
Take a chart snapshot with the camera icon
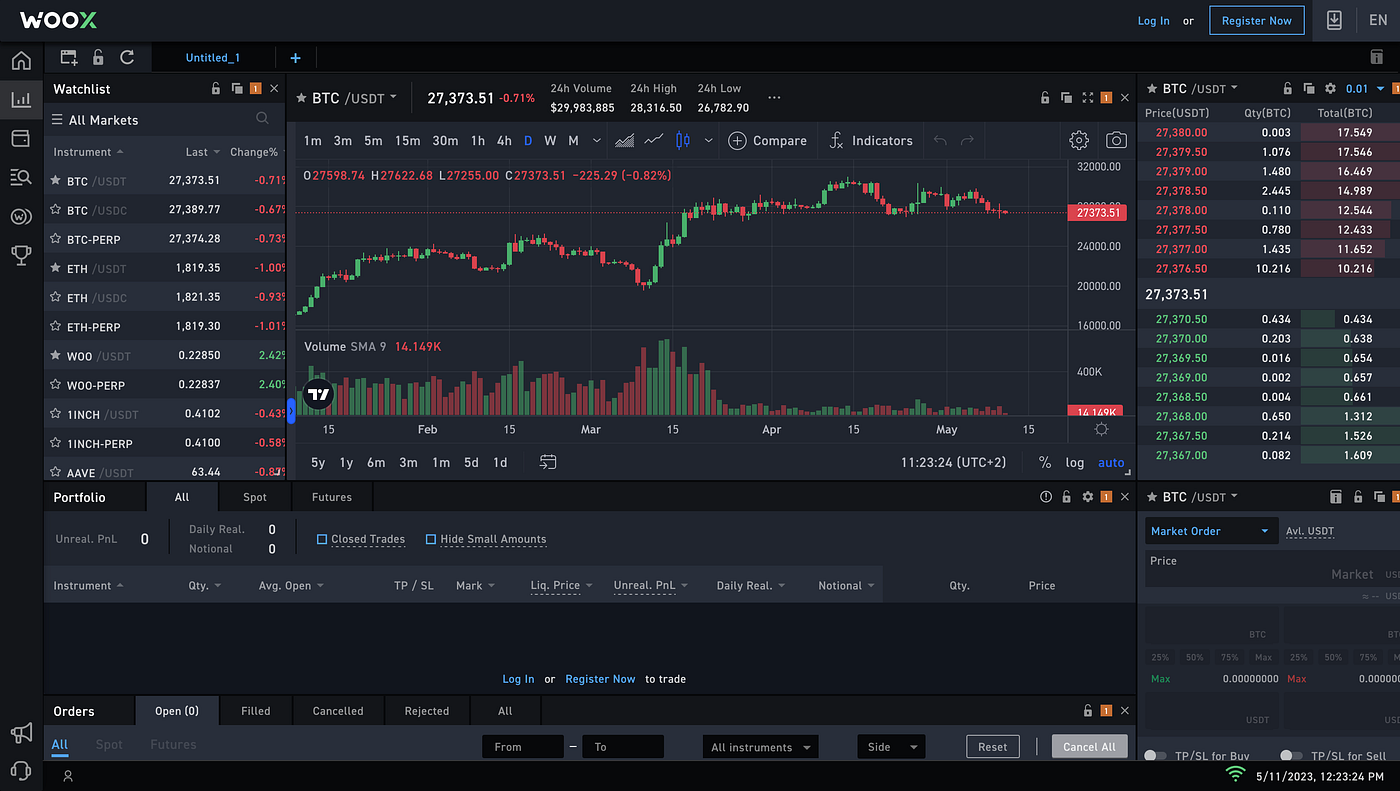click(x=1116, y=140)
